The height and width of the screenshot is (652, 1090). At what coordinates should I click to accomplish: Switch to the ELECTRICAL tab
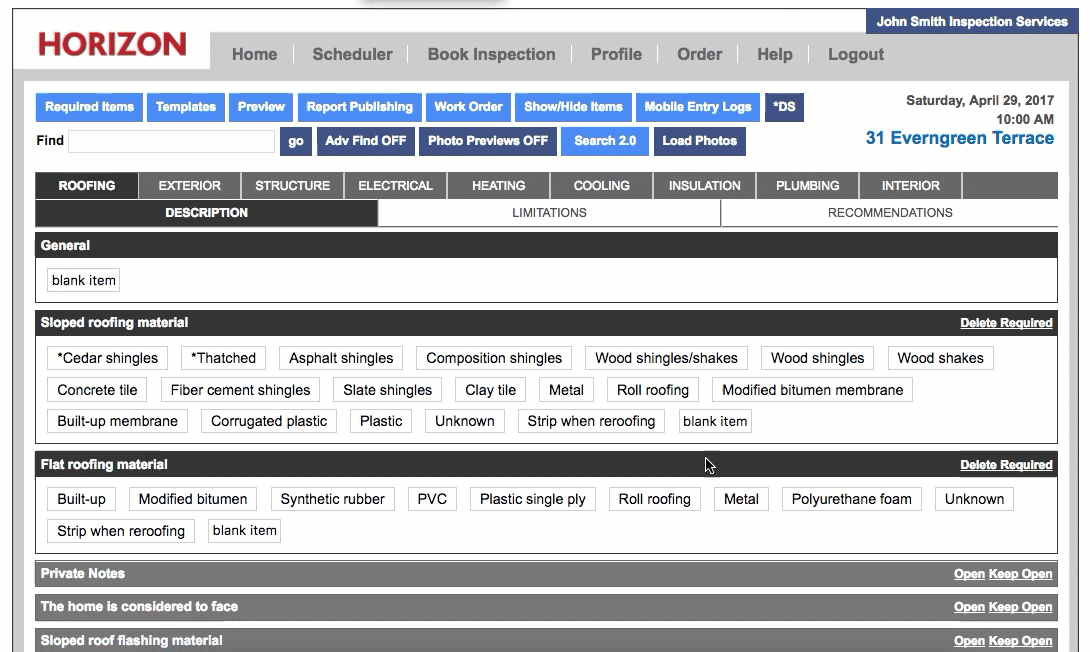pos(395,186)
